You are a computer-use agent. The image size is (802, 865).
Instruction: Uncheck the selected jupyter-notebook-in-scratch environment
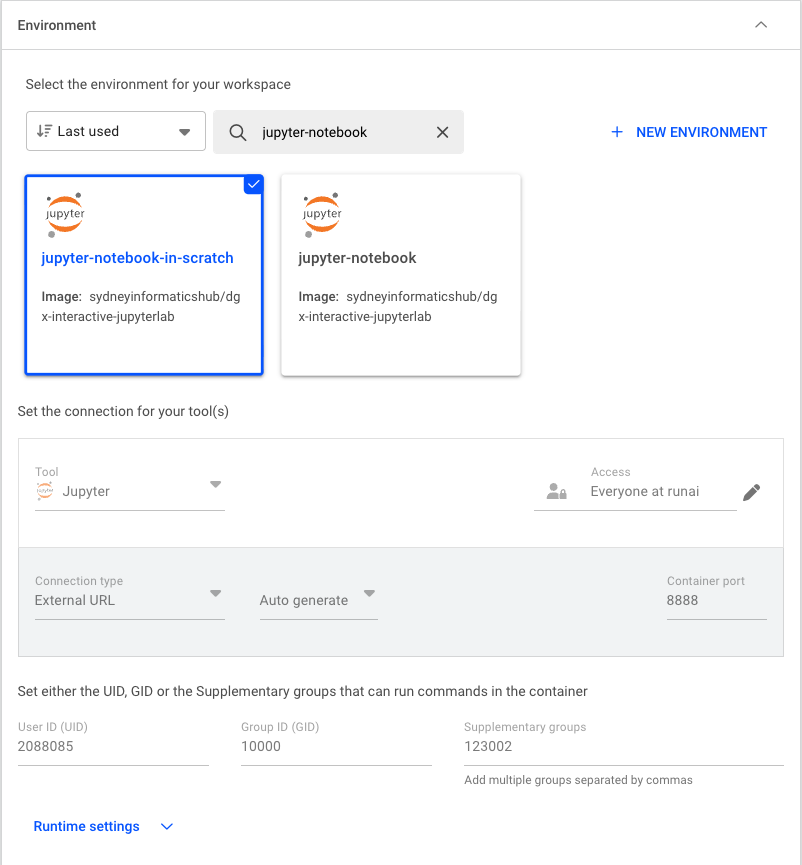[x=253, y=184]
